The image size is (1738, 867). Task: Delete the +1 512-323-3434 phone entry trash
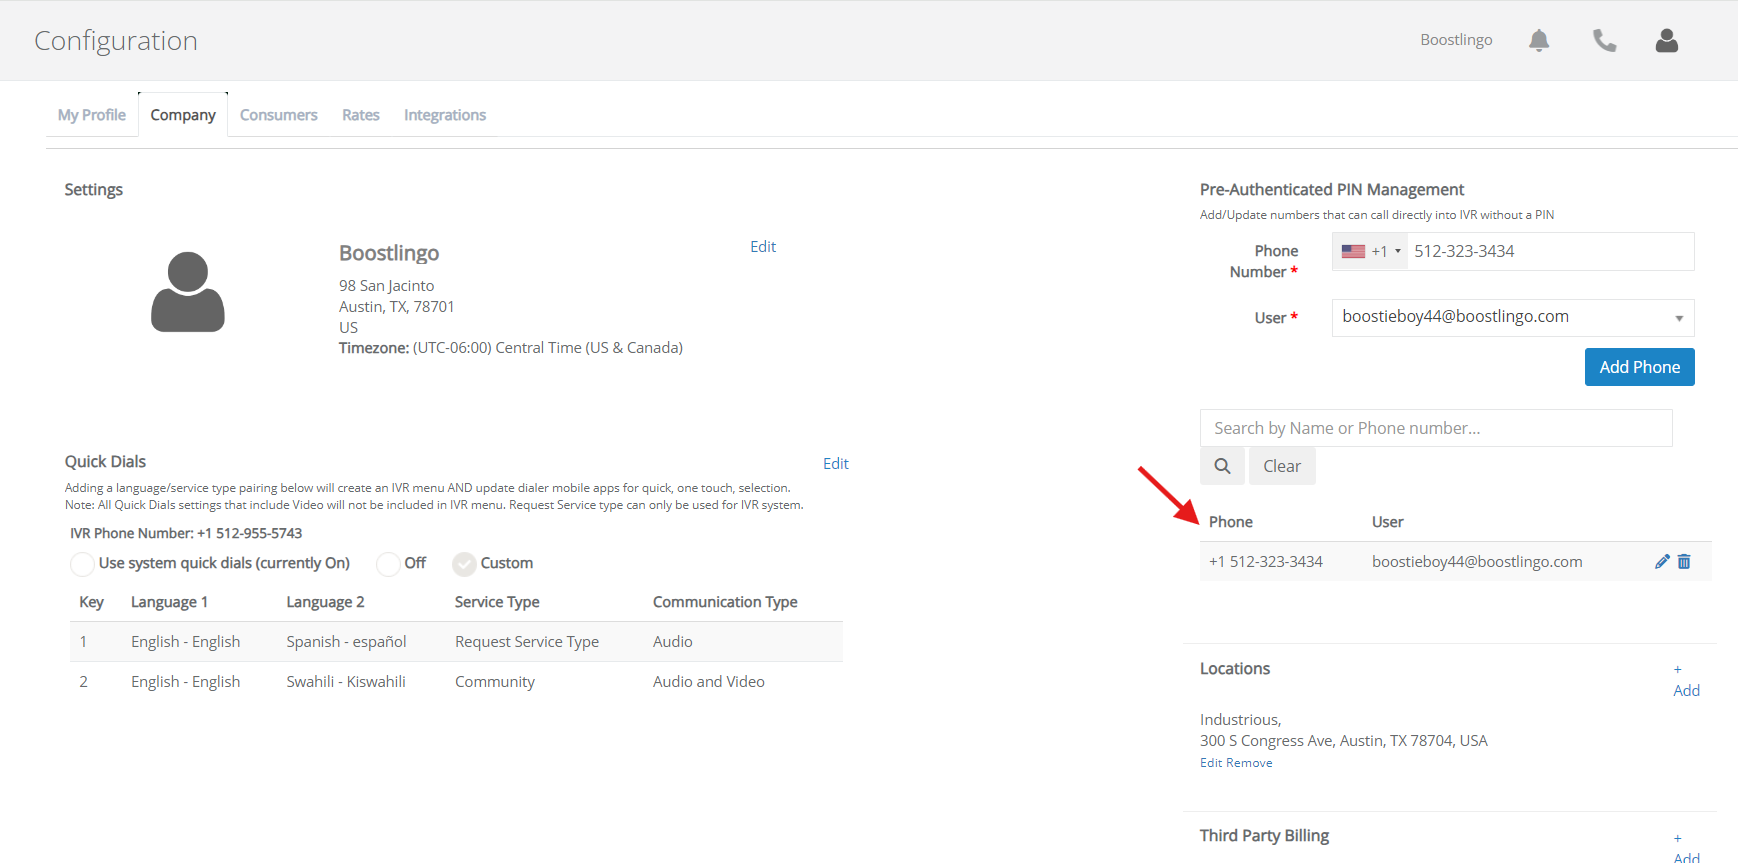click(1684, 562)
